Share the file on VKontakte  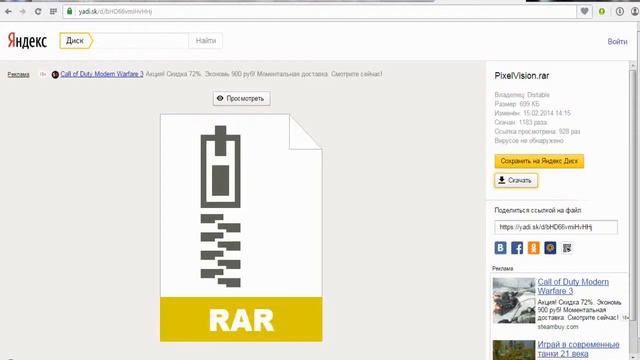pyautogui.click(x=500, y=248)
